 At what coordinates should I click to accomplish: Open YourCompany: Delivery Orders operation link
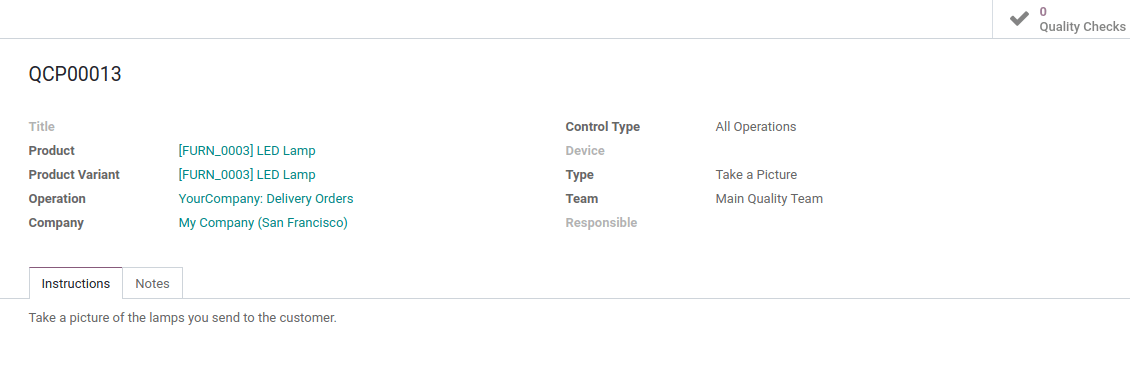point(266,198)
